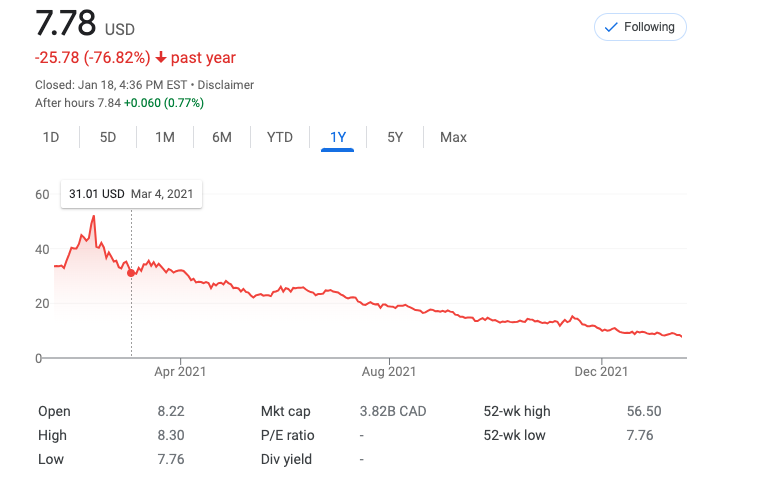The image size is (773, 488).
Task: Click the Apr 2021 axis label
Action: (x=181, y=372)
